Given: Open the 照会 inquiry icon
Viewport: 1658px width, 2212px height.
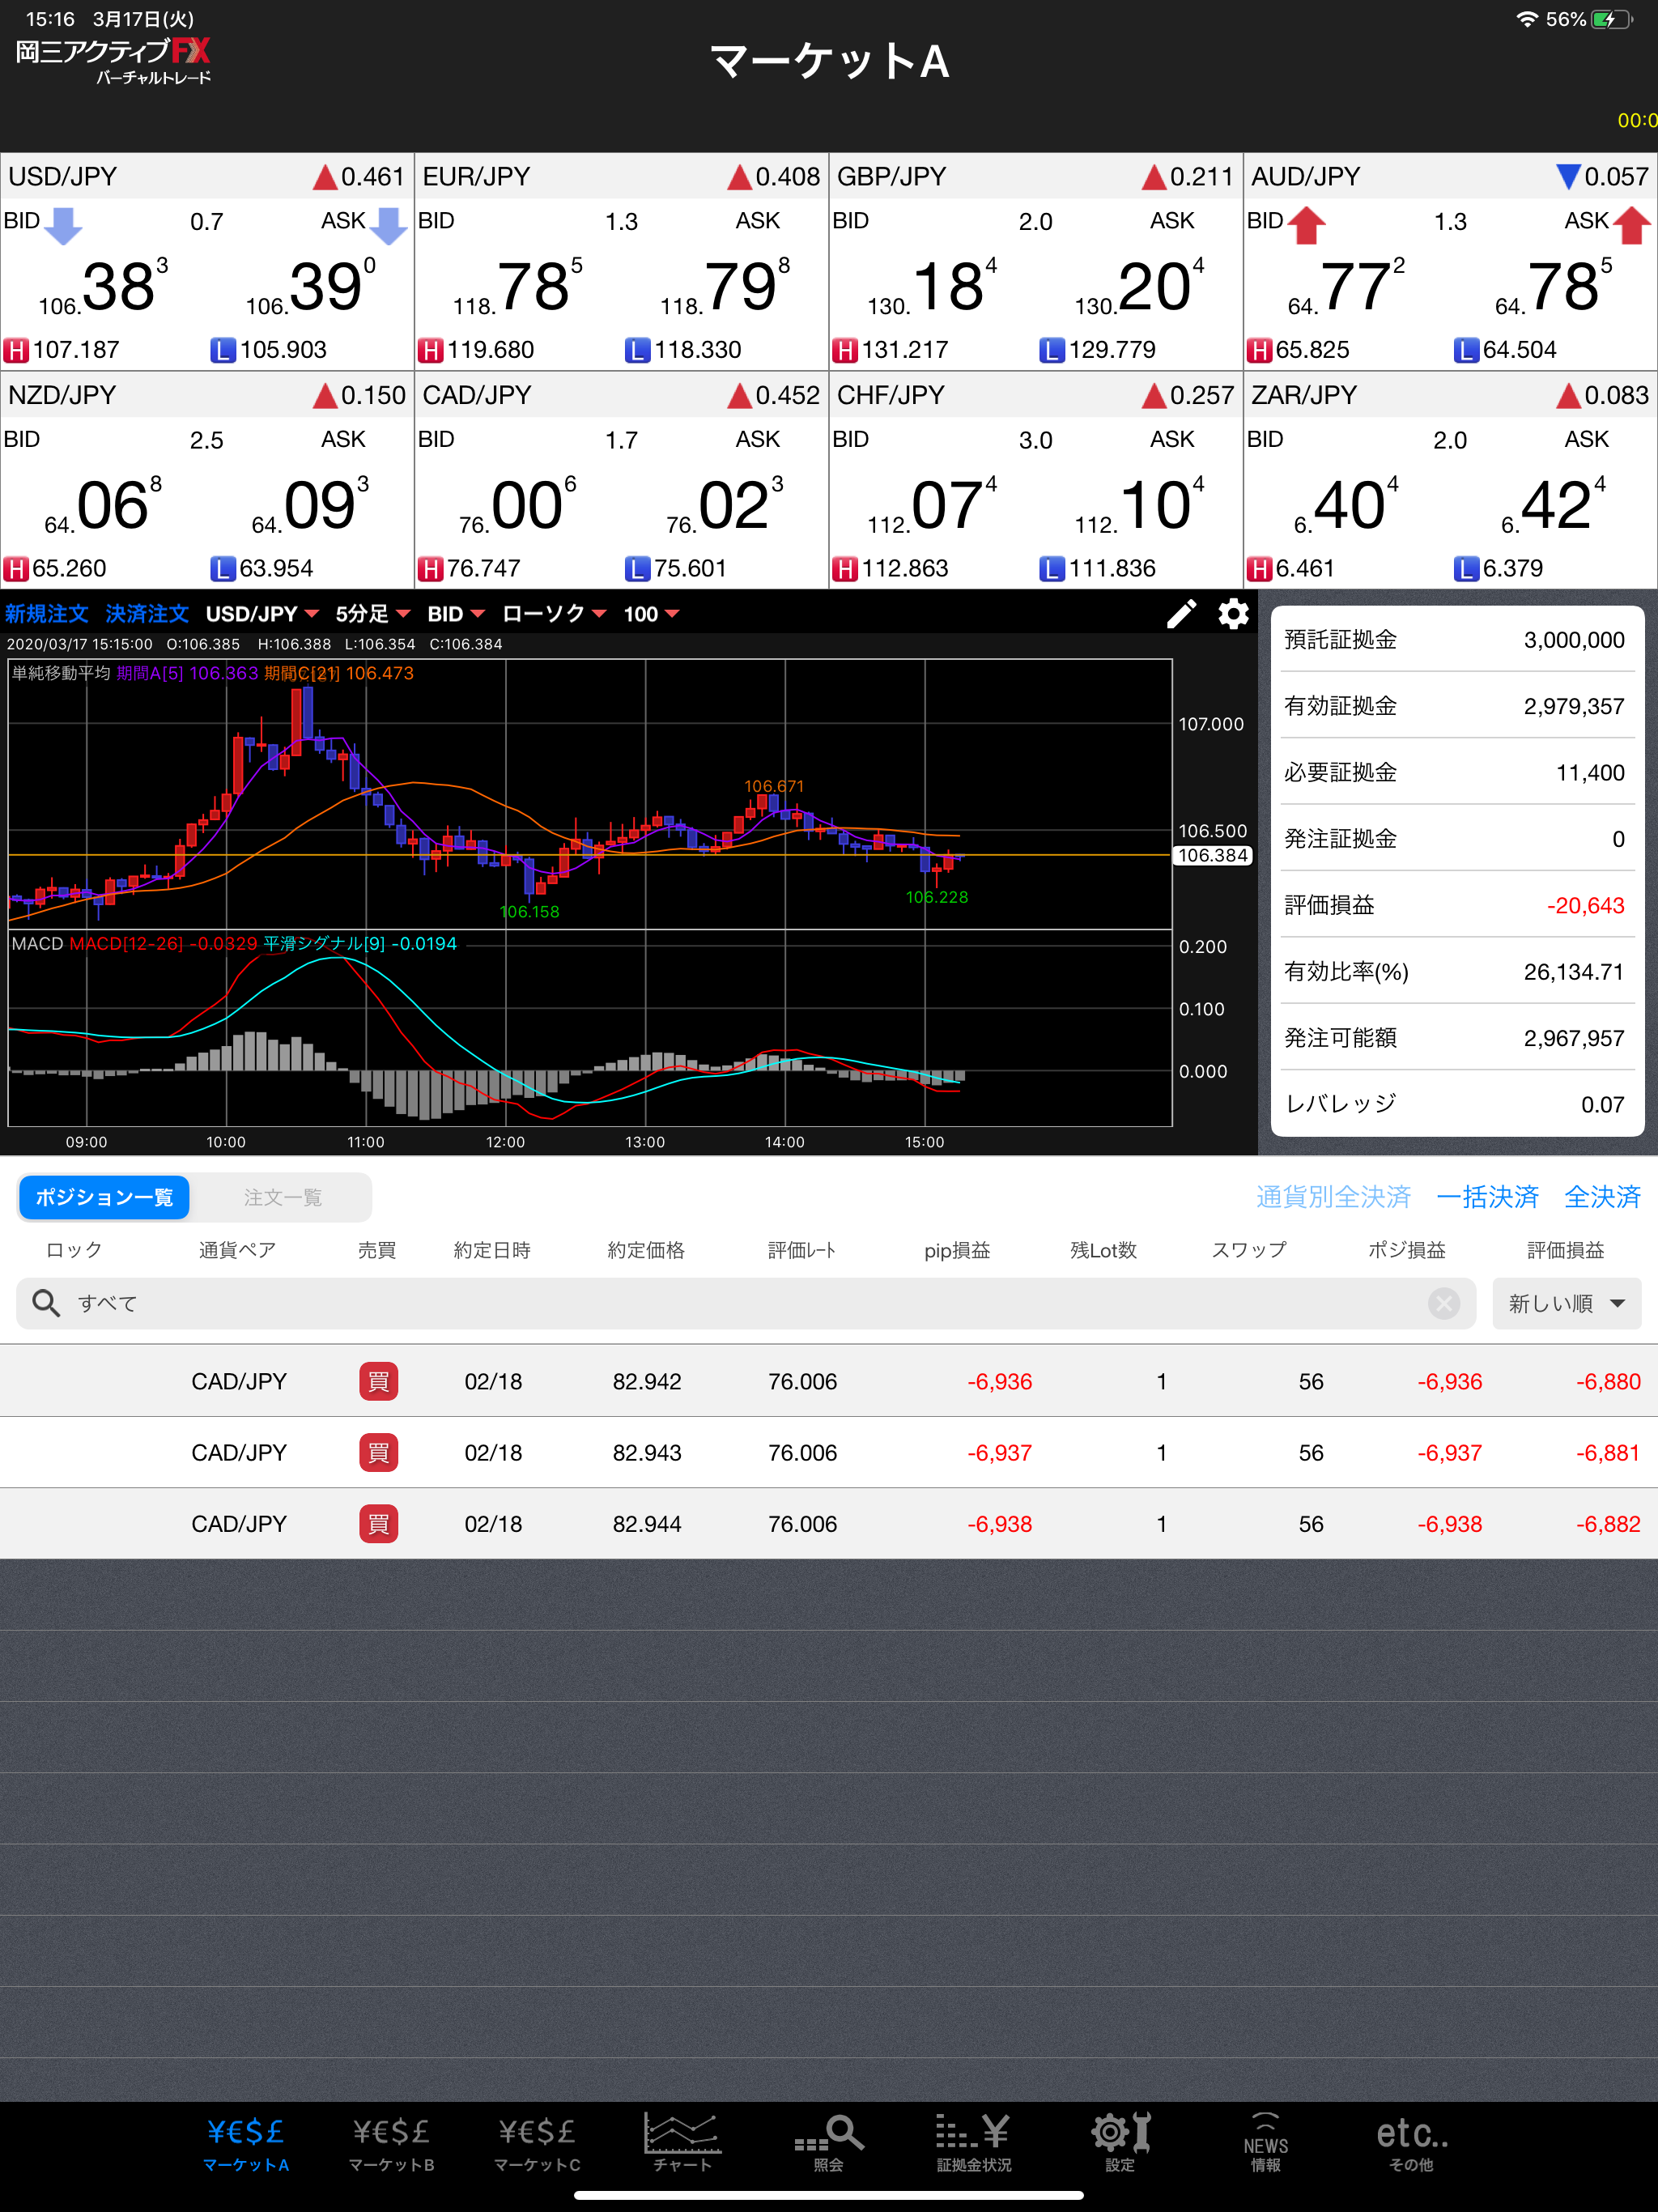Looking at the screenshot, I should (x=828, y=2143).
